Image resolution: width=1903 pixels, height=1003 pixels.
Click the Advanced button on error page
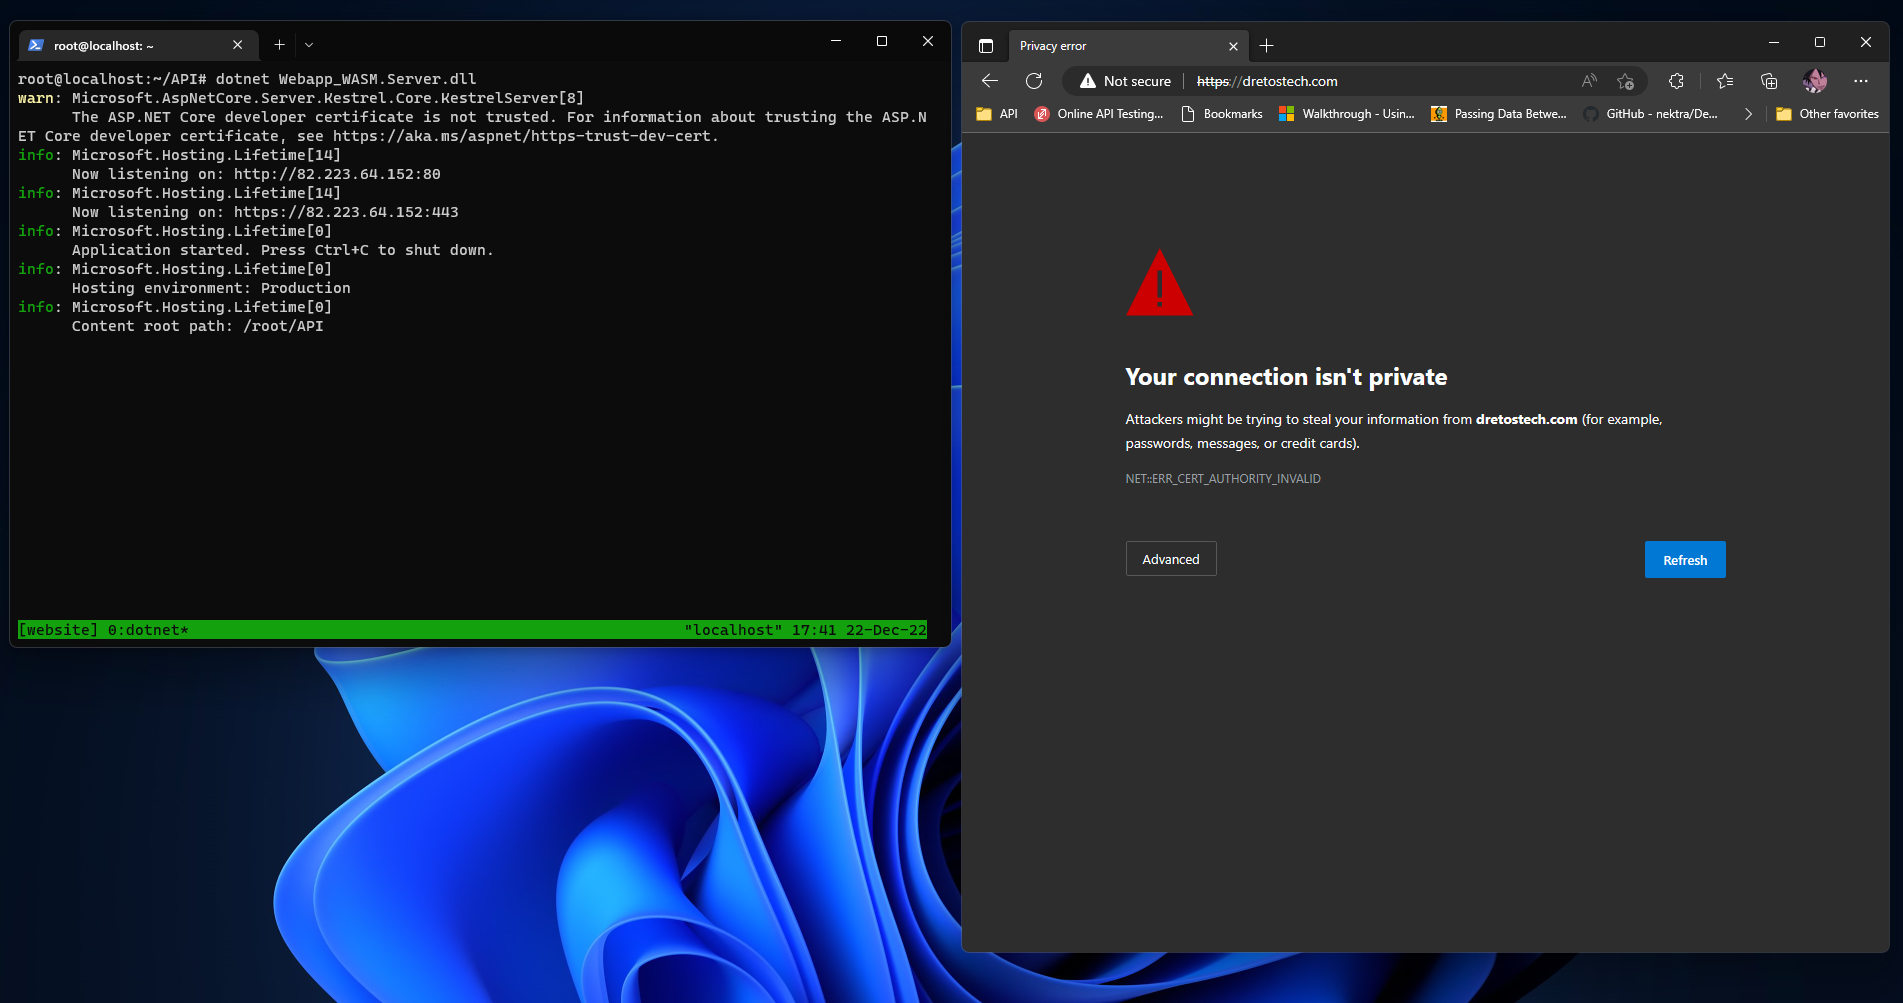tap(1171, 559)
